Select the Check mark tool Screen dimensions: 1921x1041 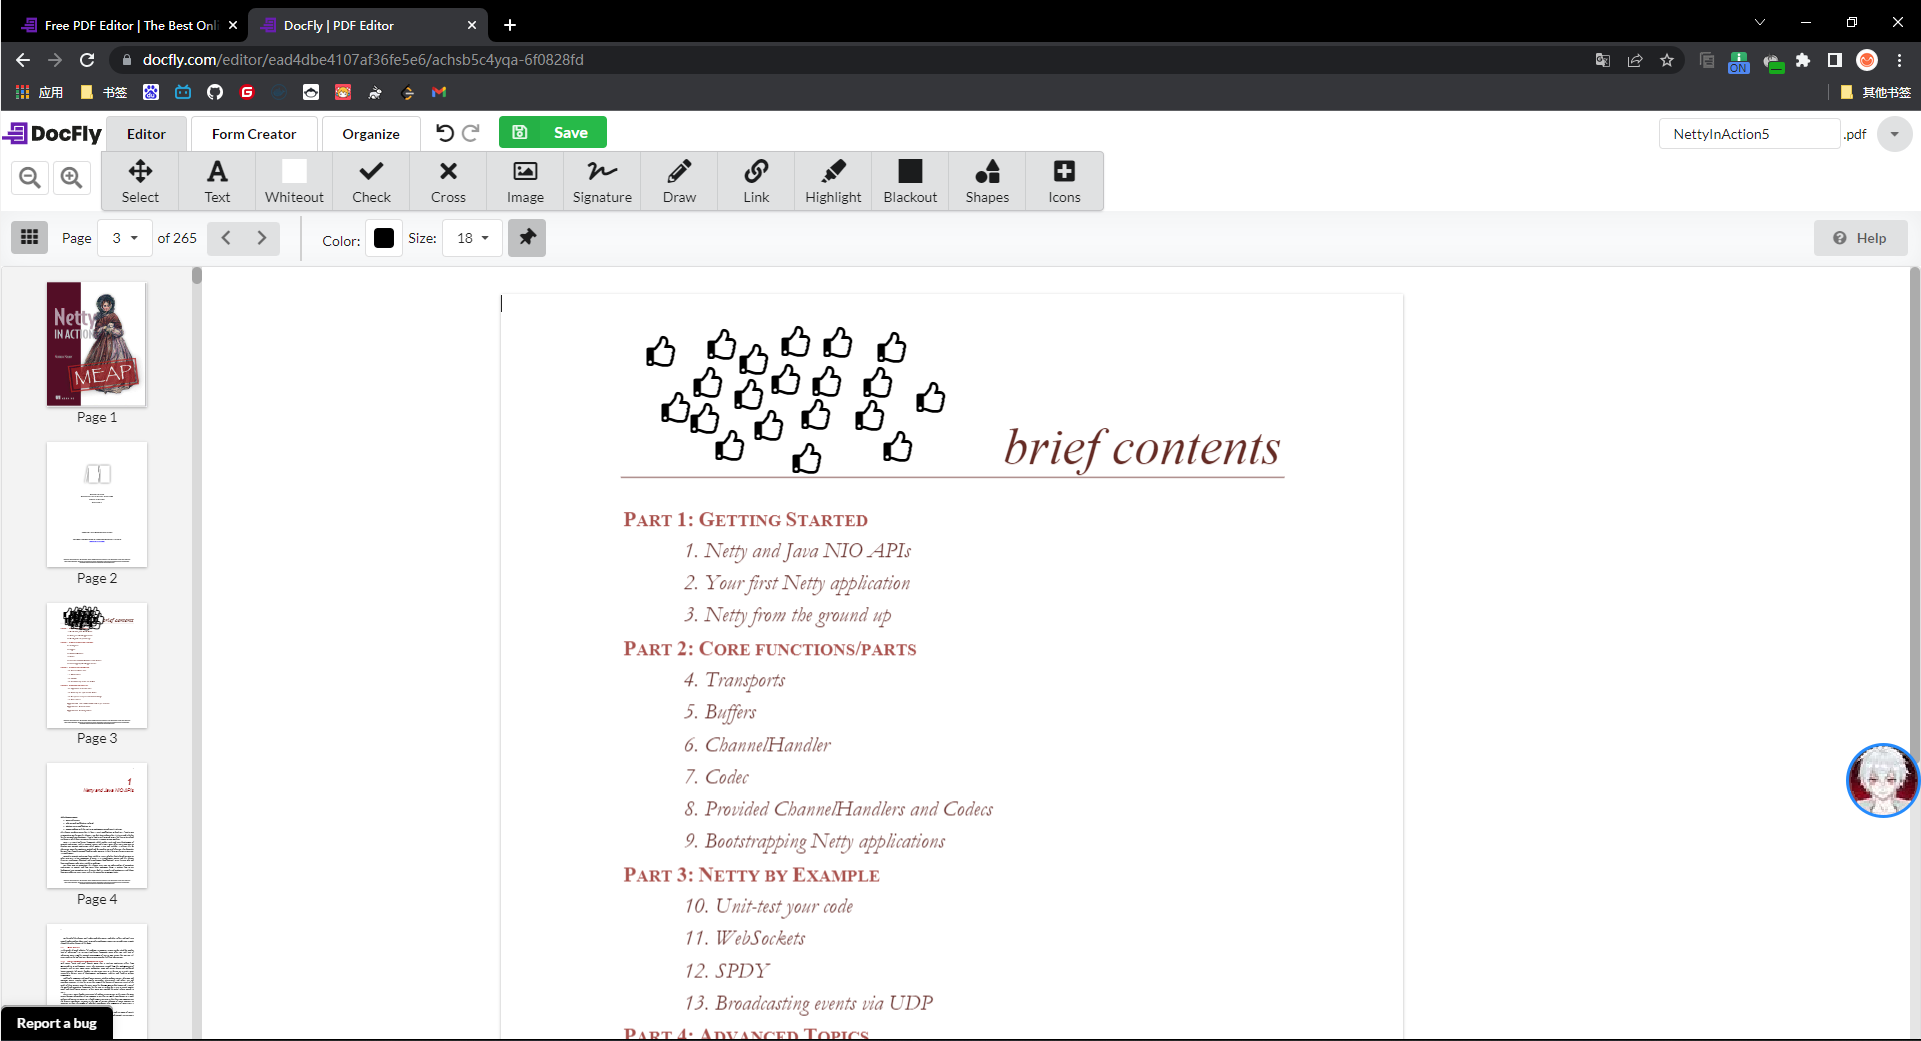[x=371, y=181]
